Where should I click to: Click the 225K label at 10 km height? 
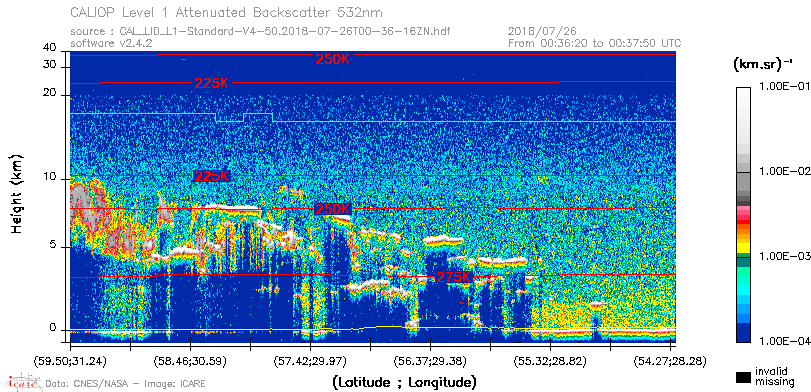[x=212, y=176]
